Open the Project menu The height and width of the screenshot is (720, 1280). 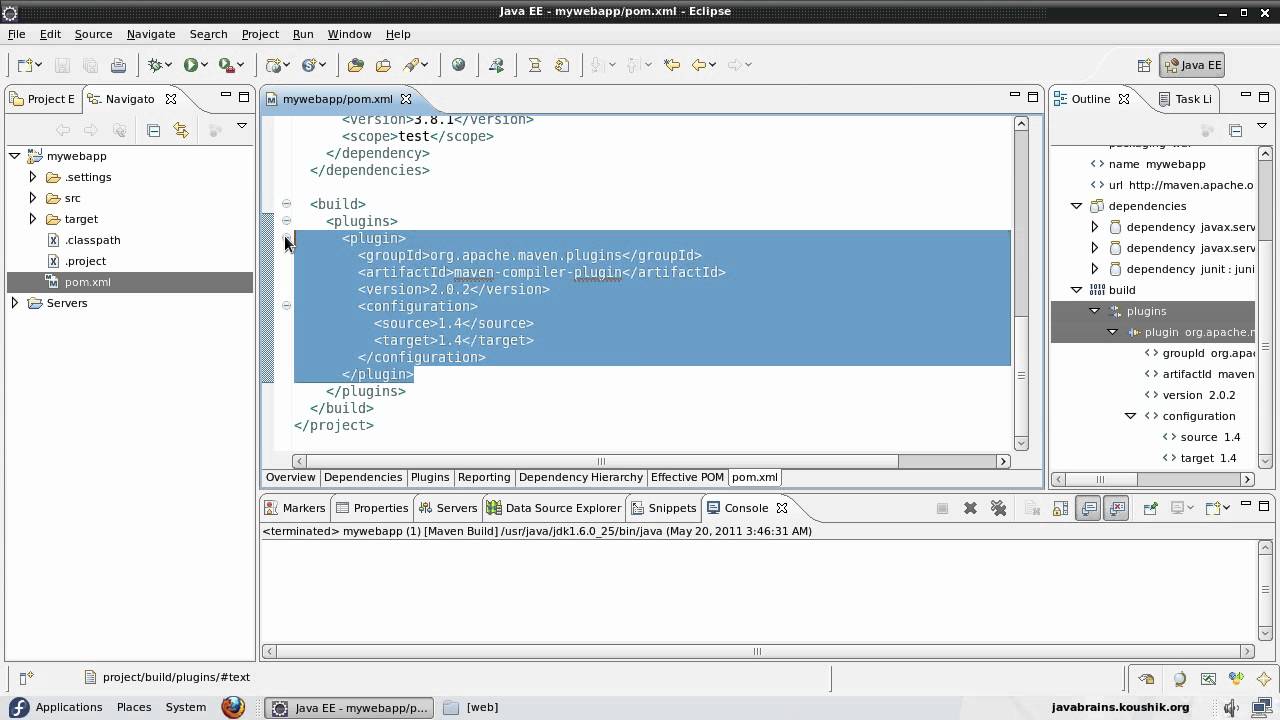tap(260, 34)
